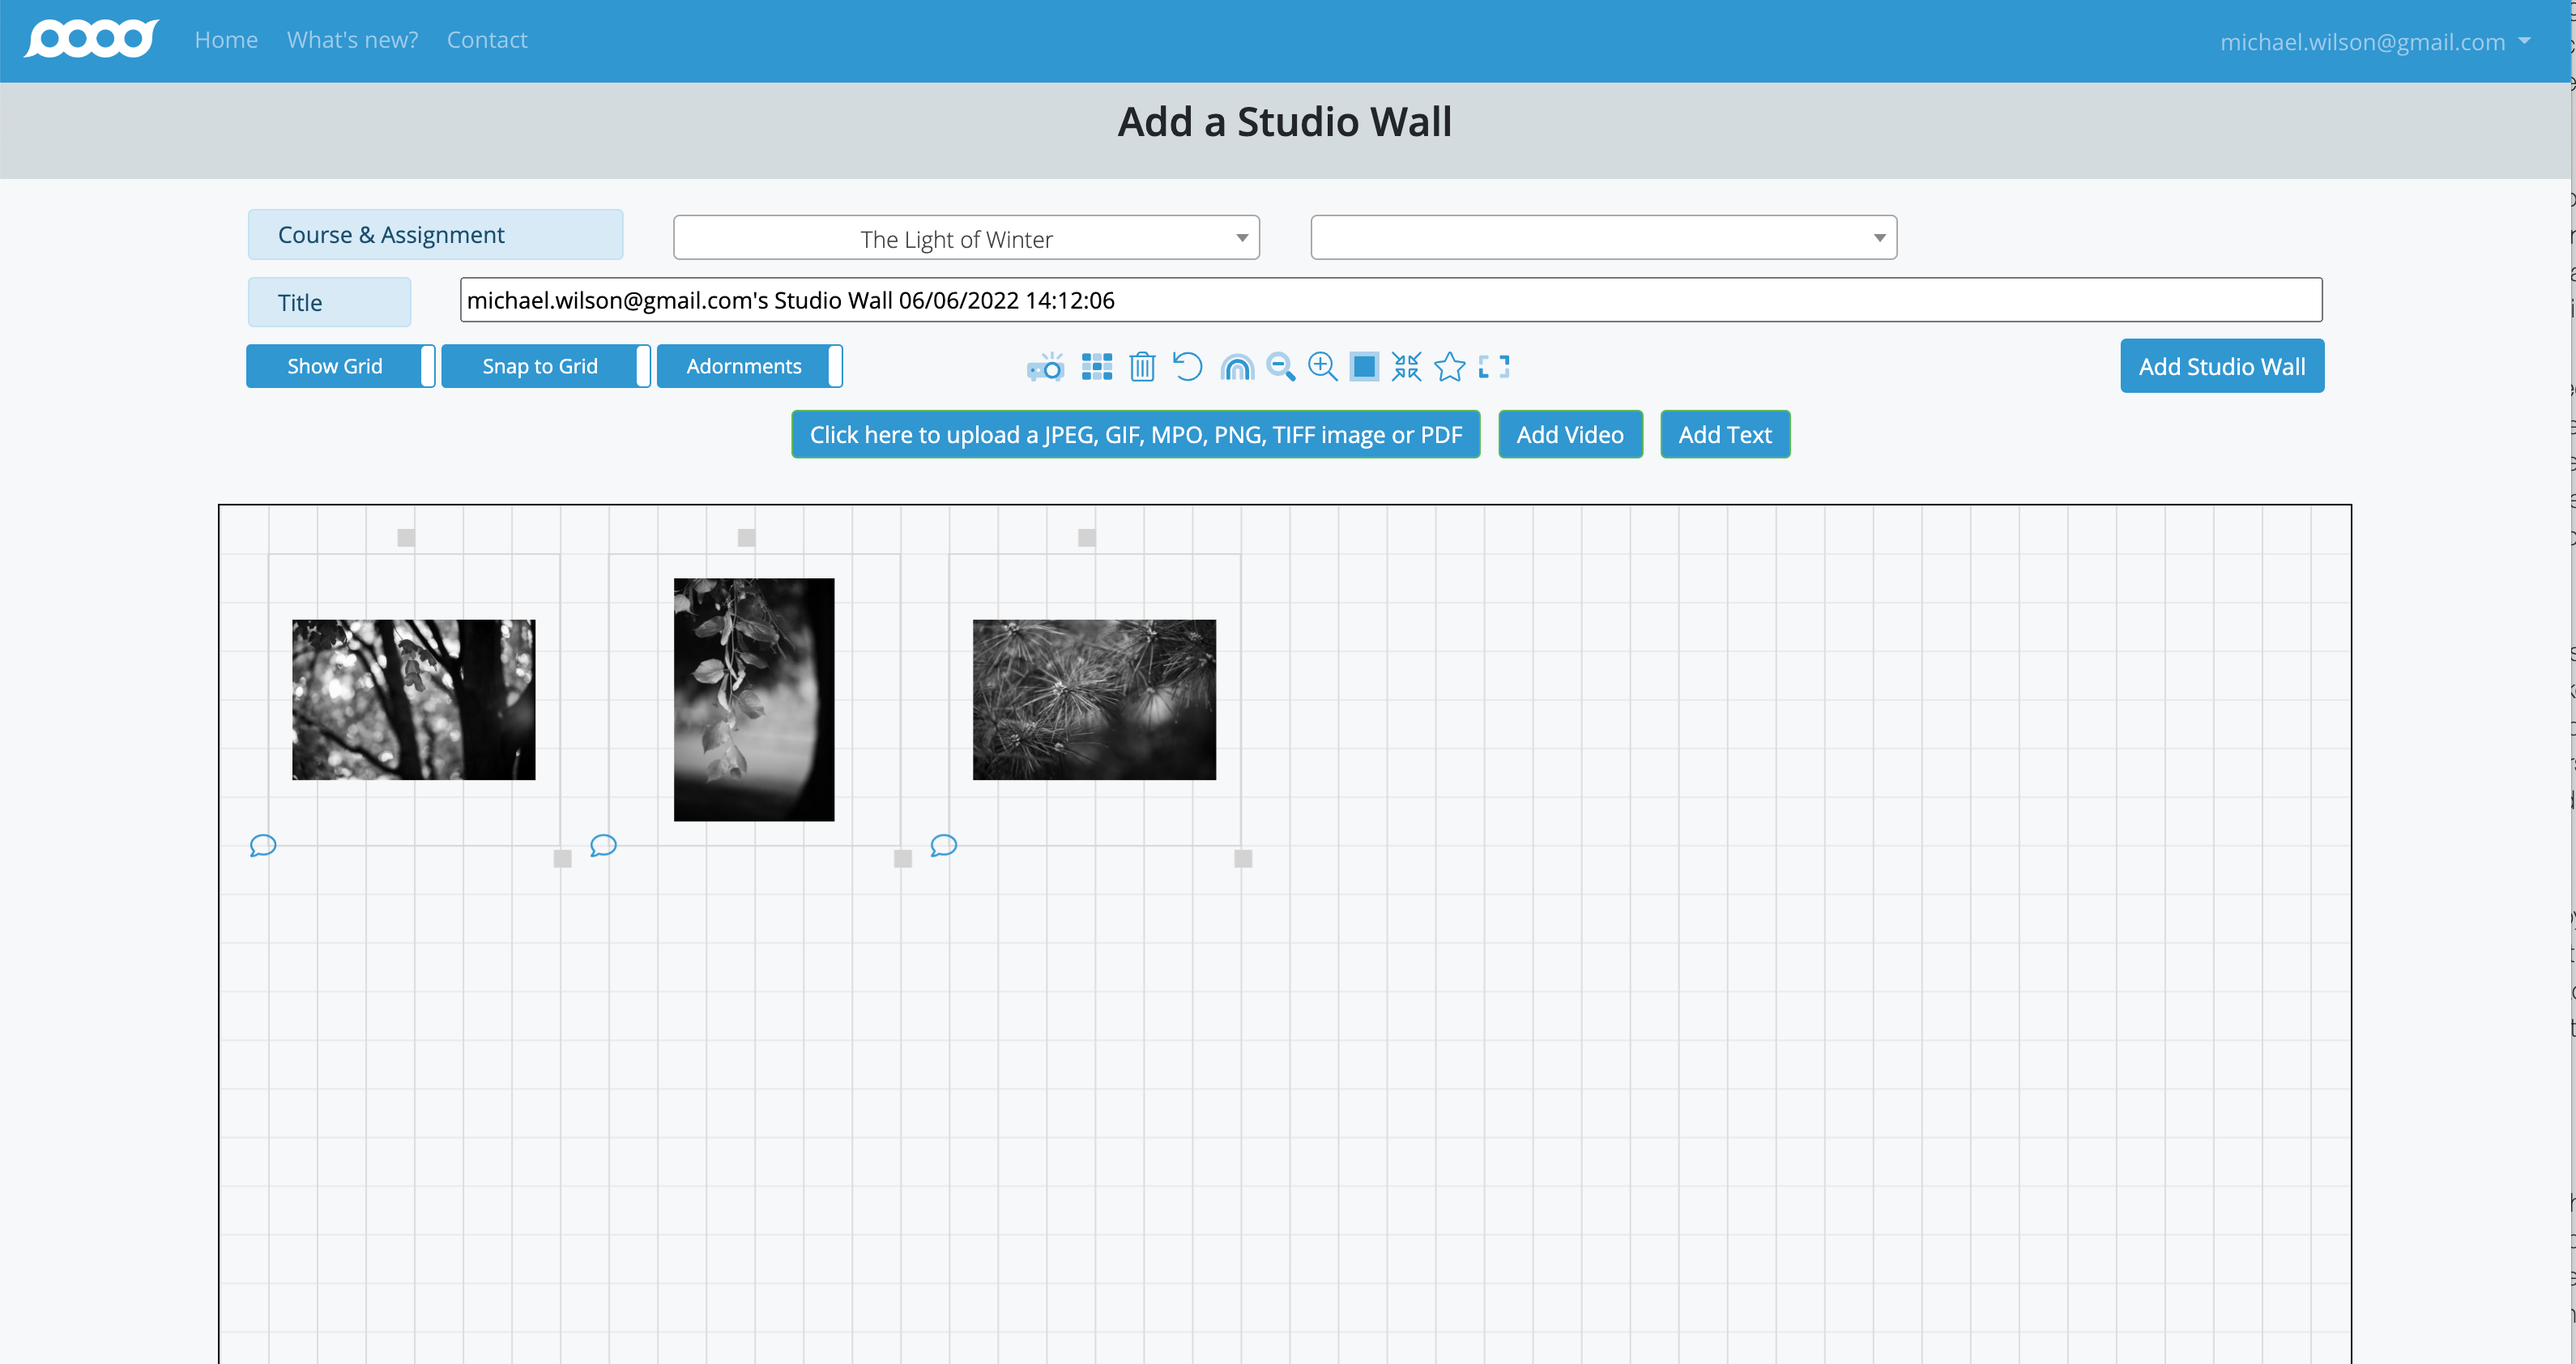This screenshot has height=1364, width=2576.
Task: Click the upload JPEG, GIF, MPO image button
Action: [x=1135, y=435]
